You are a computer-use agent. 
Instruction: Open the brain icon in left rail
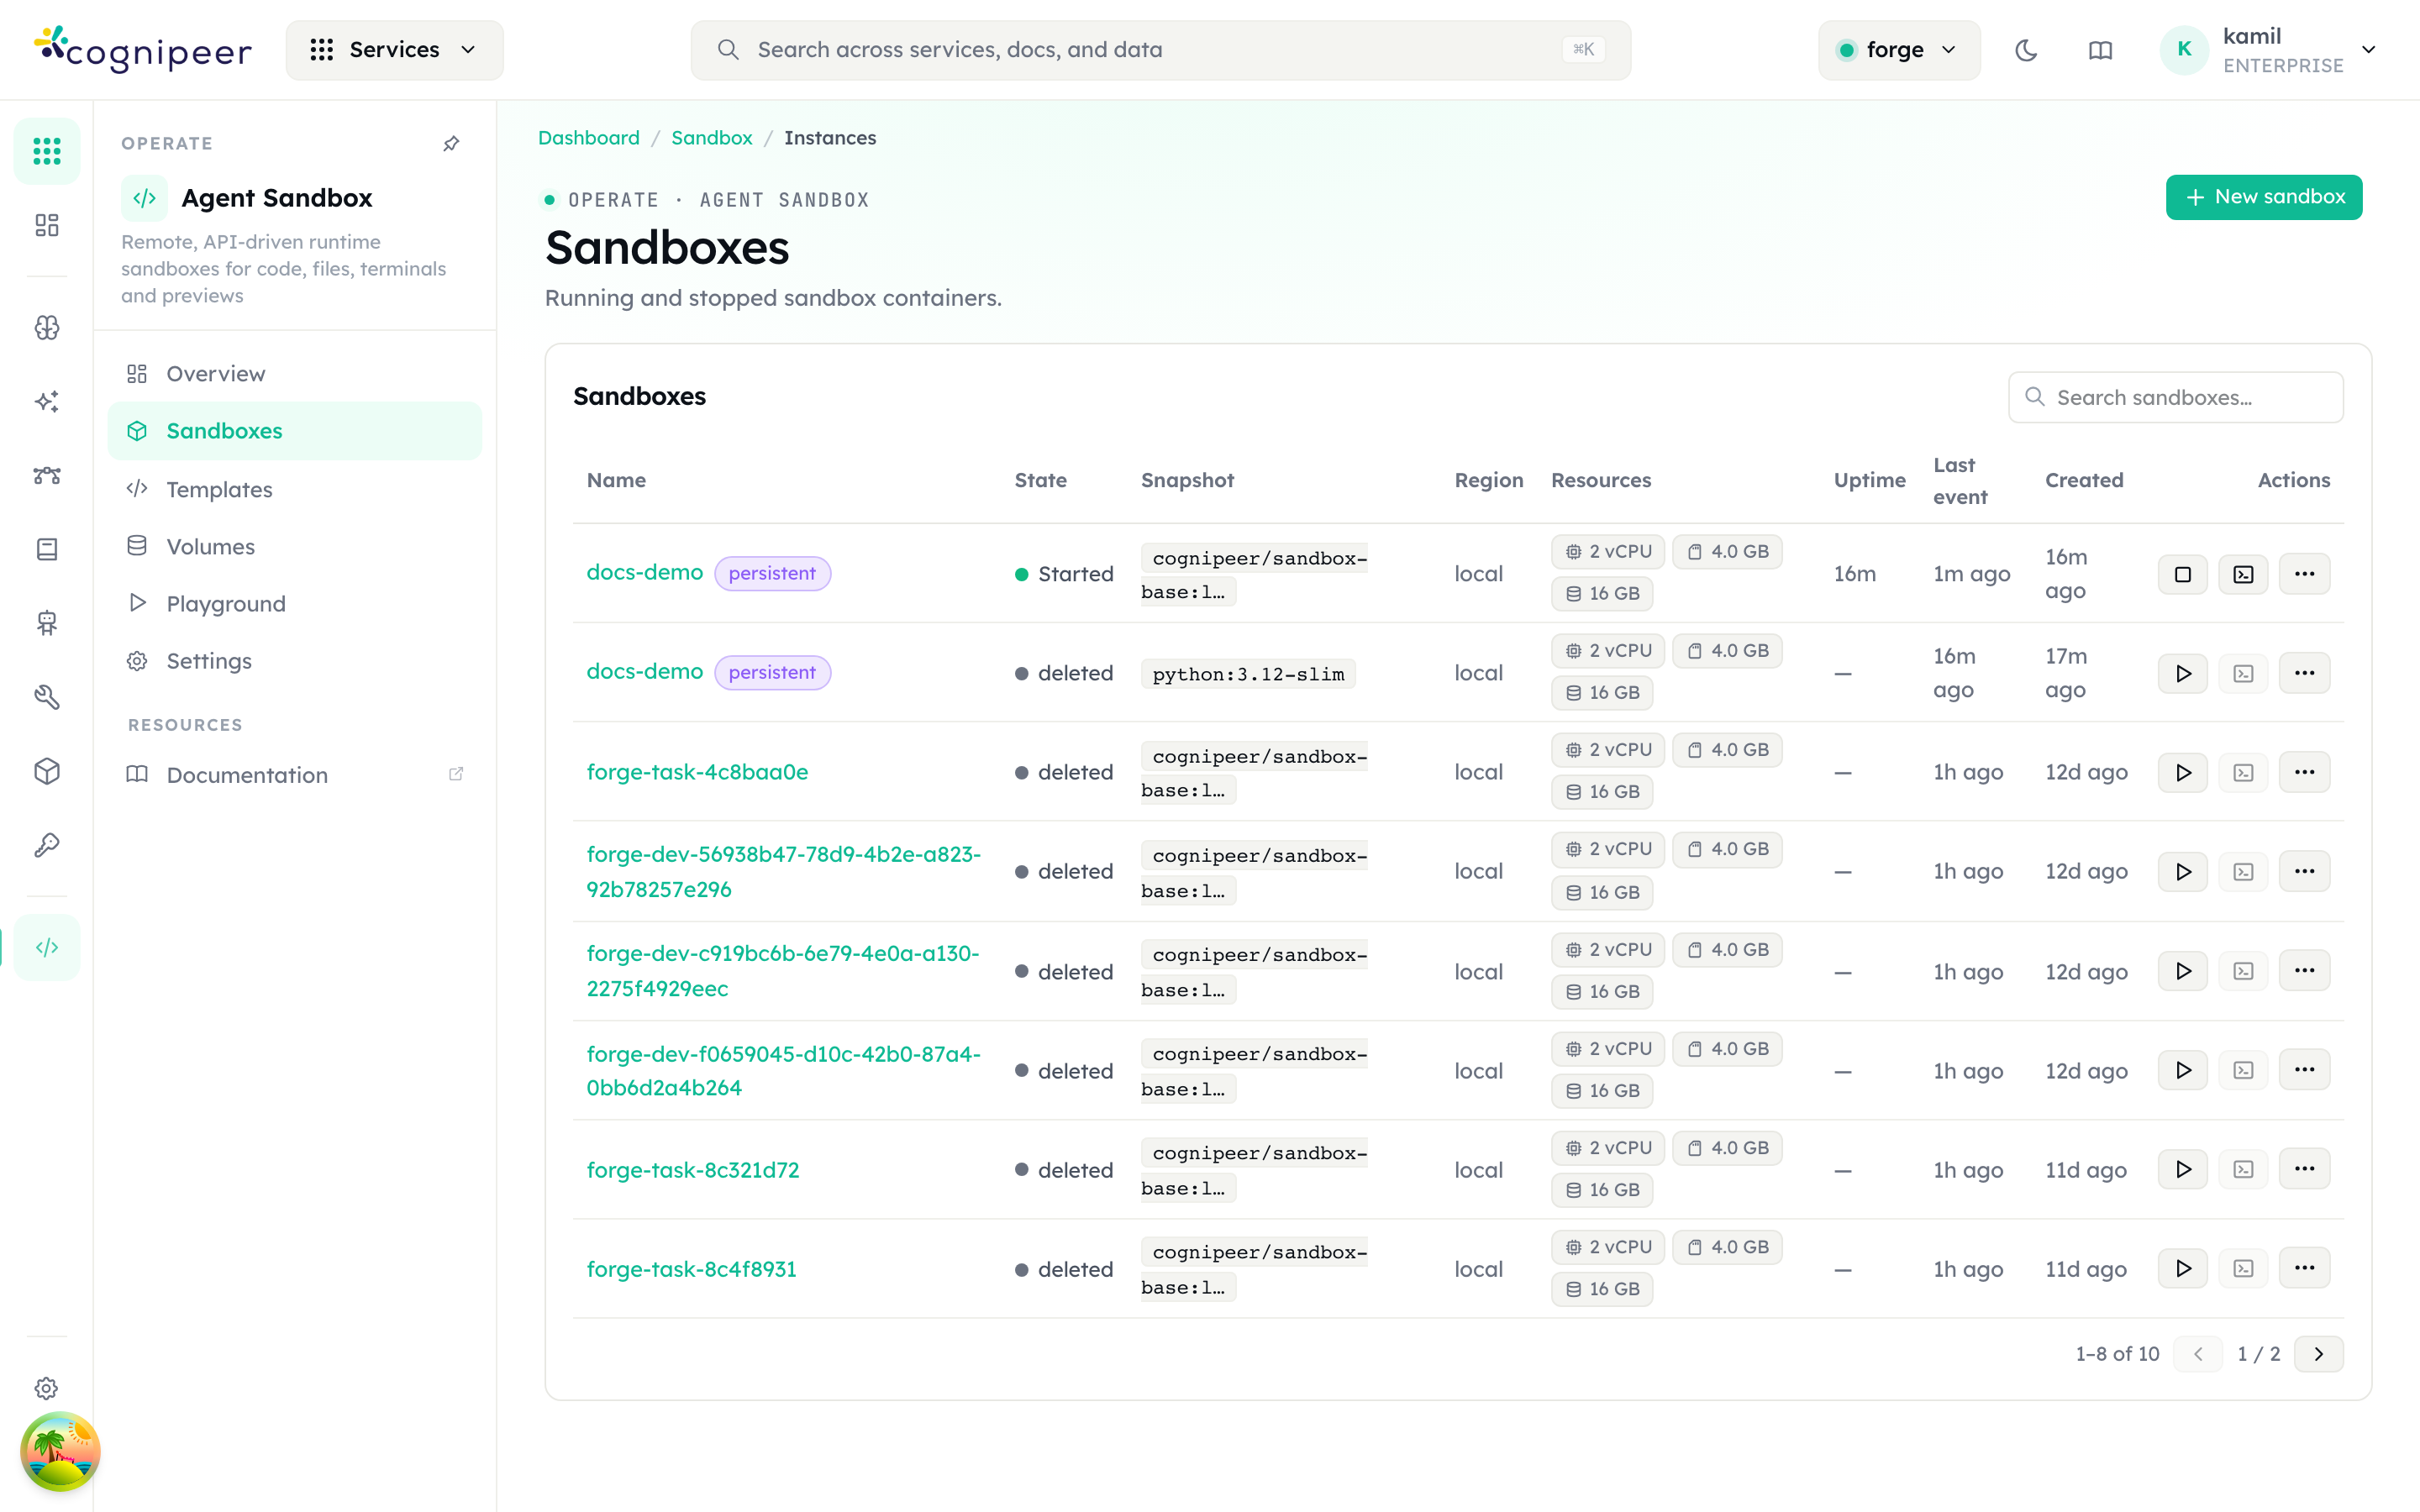click(x=46, y=327)
